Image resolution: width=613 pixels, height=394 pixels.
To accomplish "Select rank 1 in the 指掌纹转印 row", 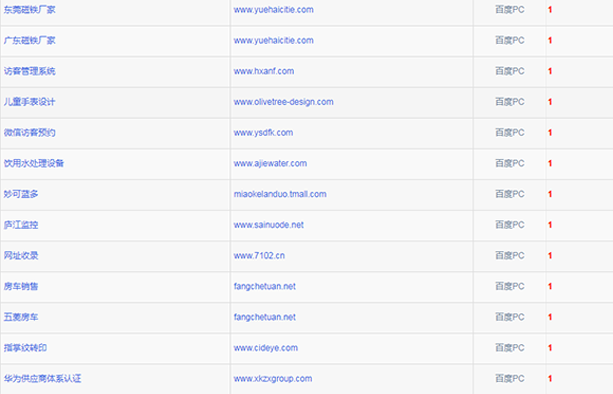I will point(550,348).
